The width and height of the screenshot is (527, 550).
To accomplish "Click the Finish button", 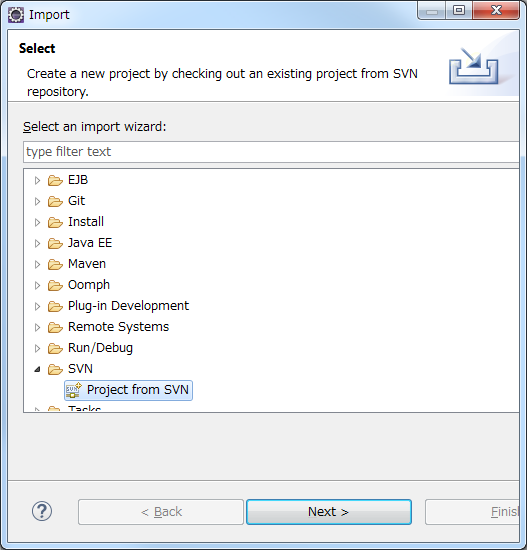I will coord(472,512).
